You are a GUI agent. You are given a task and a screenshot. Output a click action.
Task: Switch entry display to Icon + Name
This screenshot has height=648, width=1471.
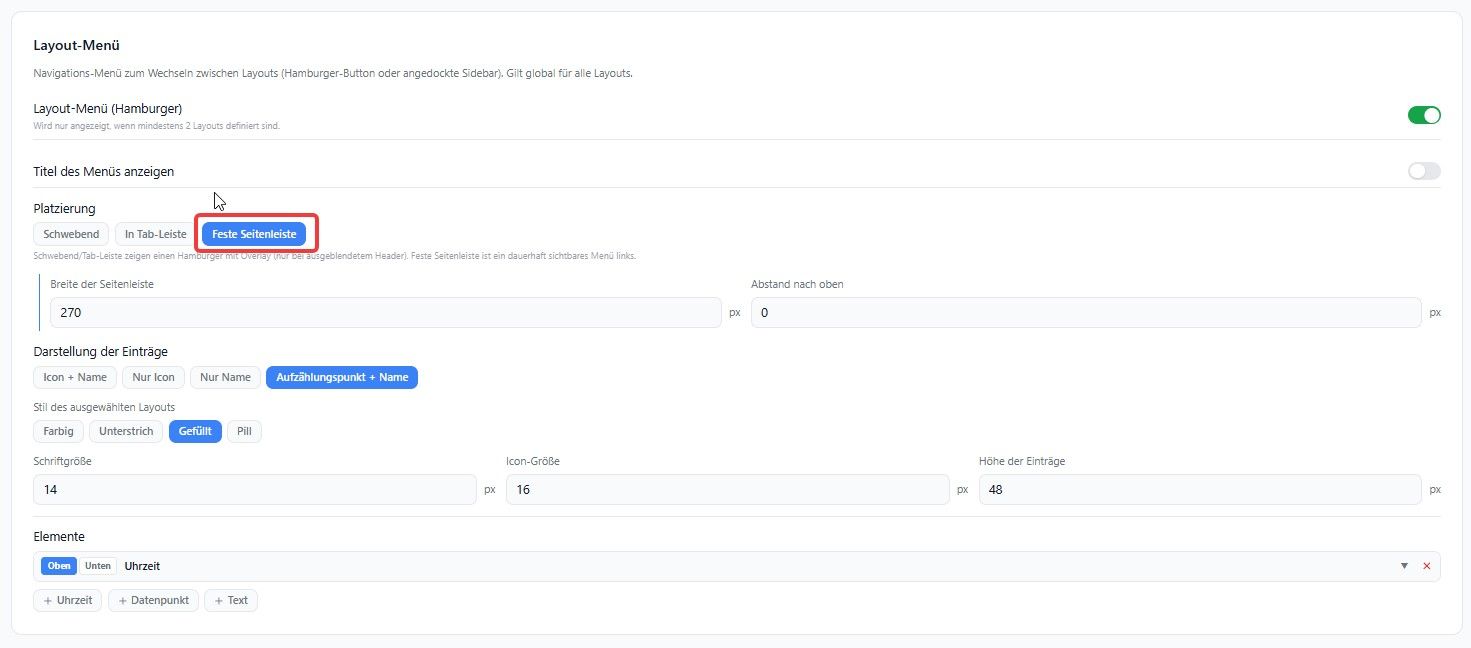[75, 377]
